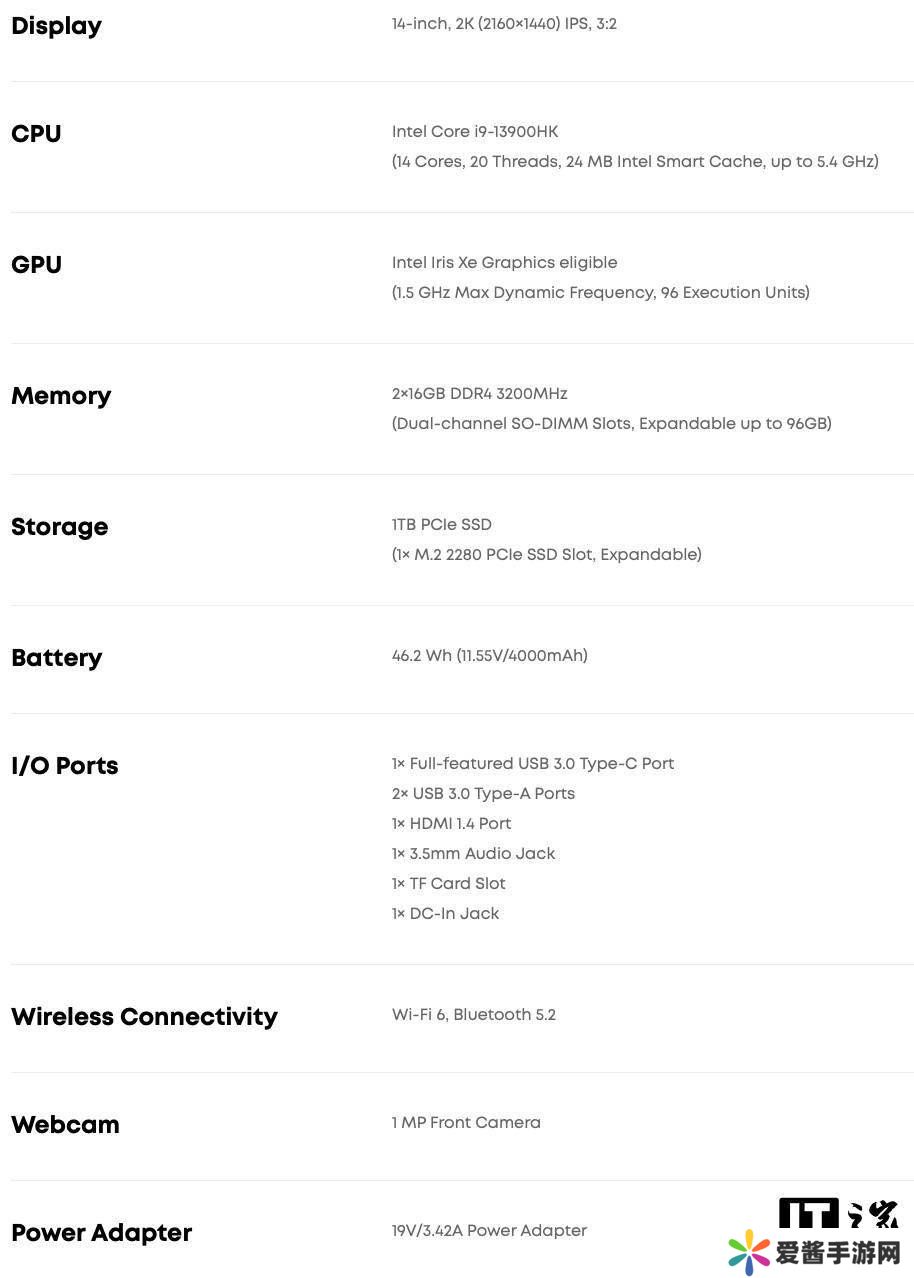This screenshot has height=1278, width=914.
Task: Click the black IT logo watermark
Action: [808, 1214]
